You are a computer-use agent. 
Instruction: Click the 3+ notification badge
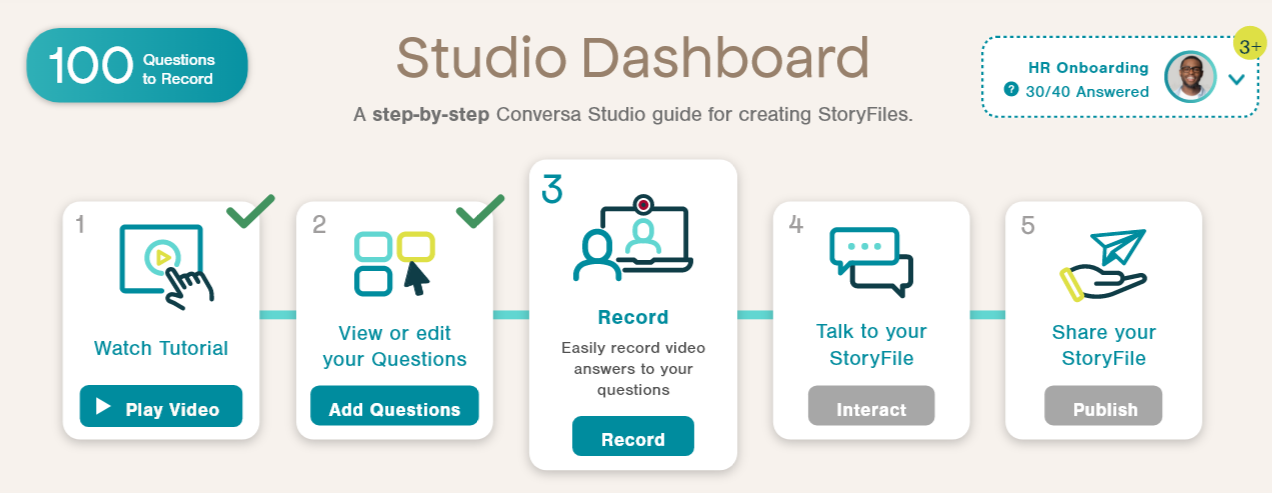pyautogui.click(x=1249, y=47)
